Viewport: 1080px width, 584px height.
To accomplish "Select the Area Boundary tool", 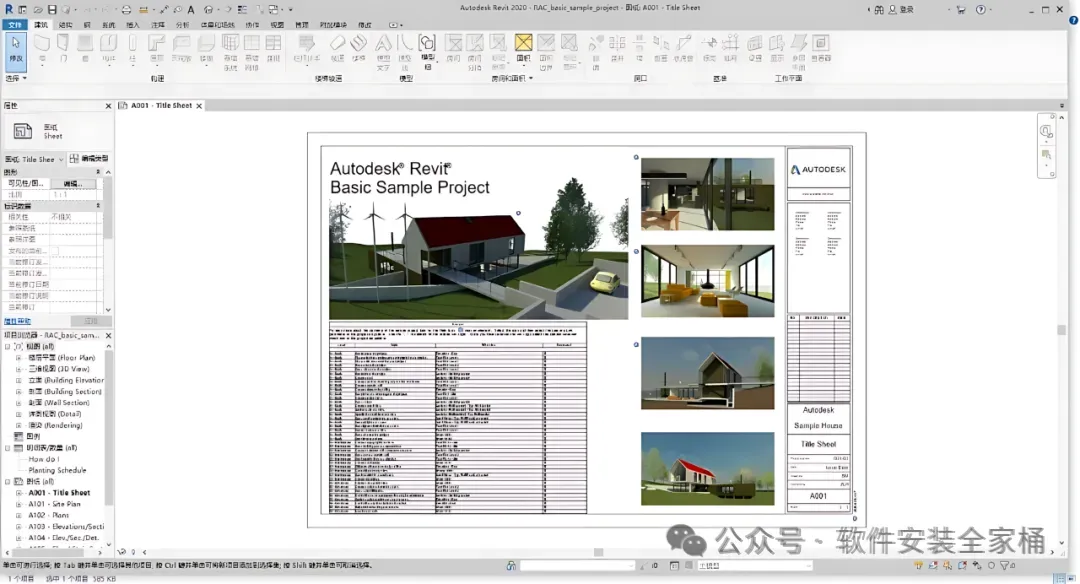I will click(546, 51).
